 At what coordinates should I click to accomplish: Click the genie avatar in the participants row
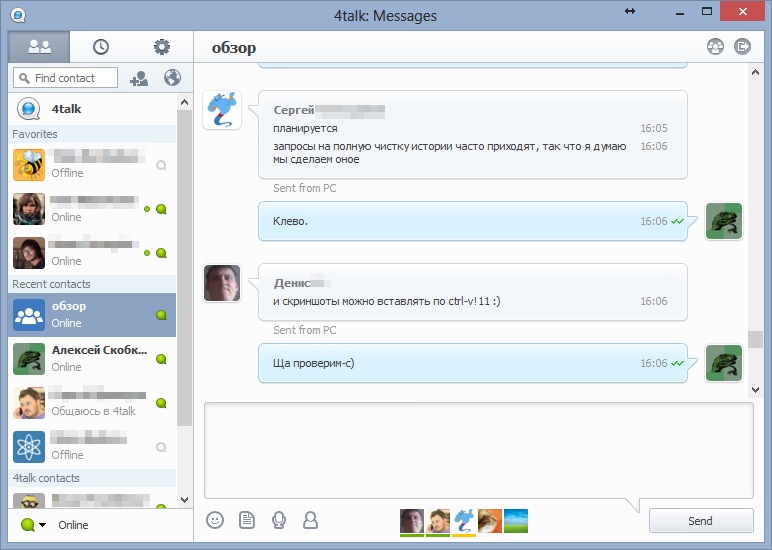click(464, 520)
